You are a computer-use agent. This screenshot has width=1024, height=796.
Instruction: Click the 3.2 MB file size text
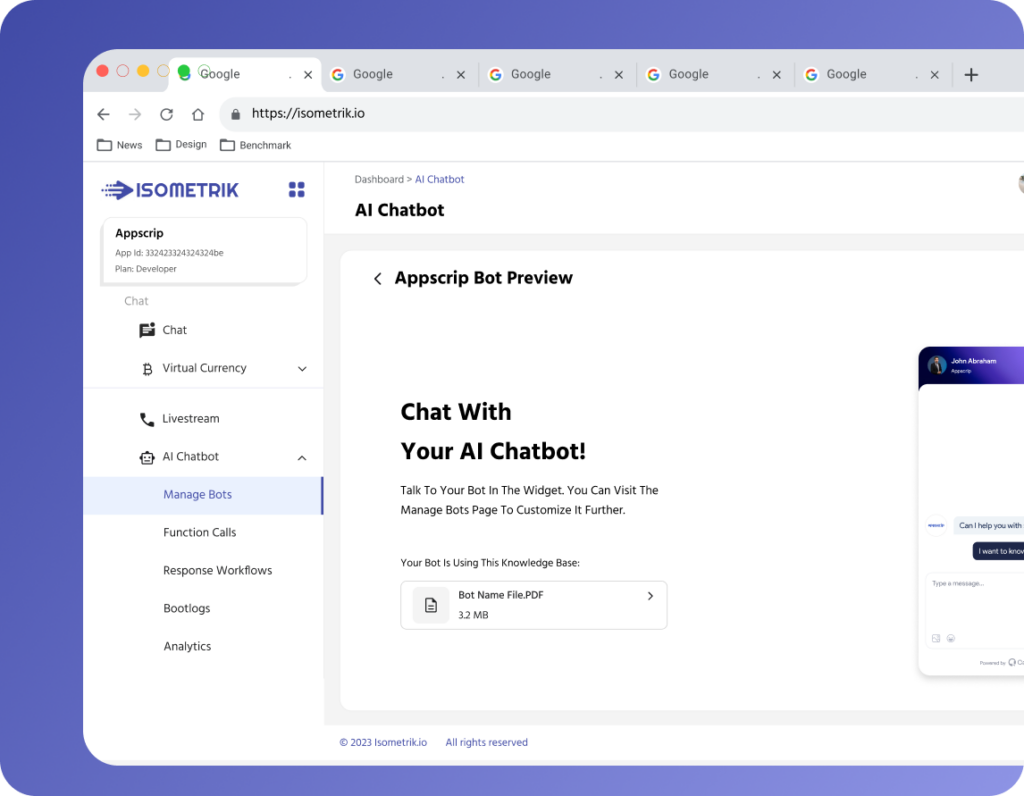473,615
